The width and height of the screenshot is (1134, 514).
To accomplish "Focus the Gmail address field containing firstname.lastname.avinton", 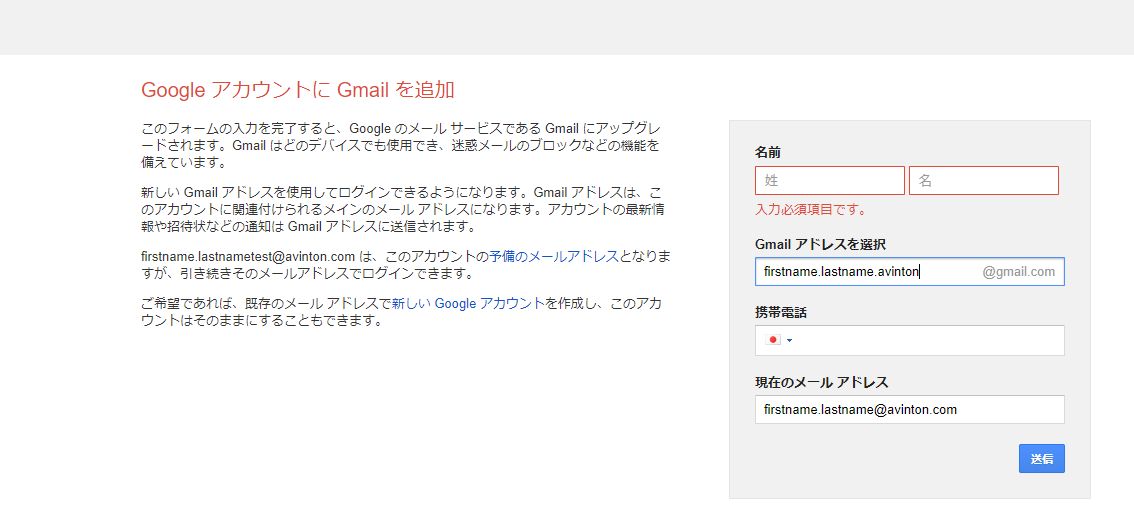I will (910, 272).
